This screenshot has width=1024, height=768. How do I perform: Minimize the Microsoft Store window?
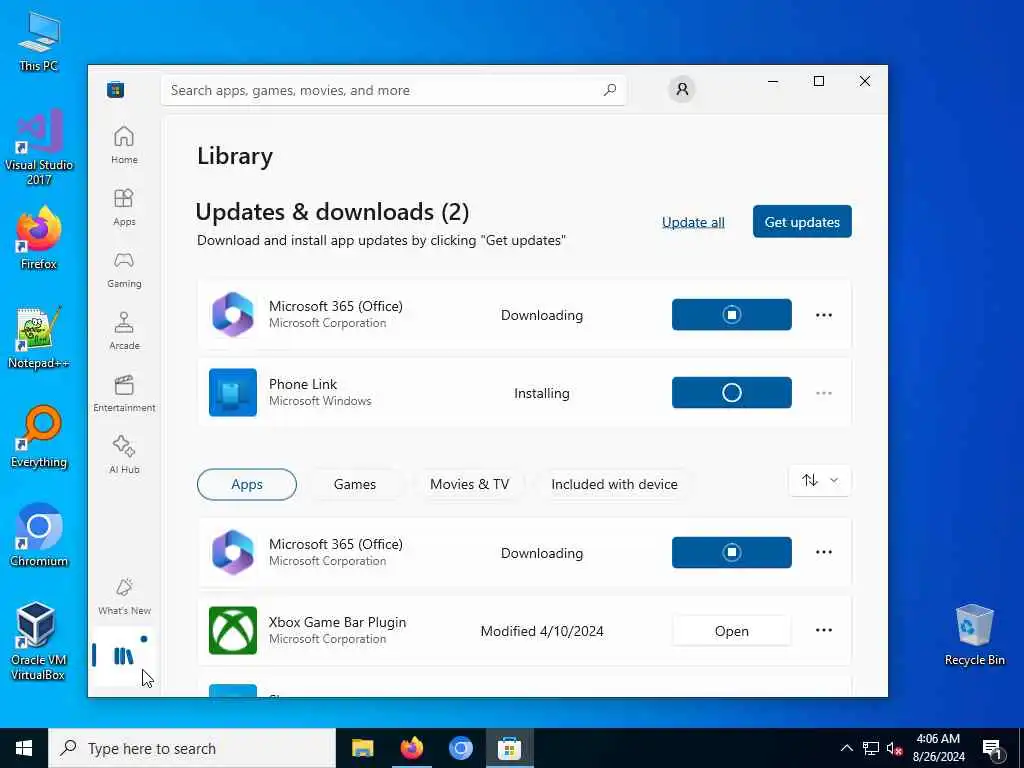coord(773,81)
